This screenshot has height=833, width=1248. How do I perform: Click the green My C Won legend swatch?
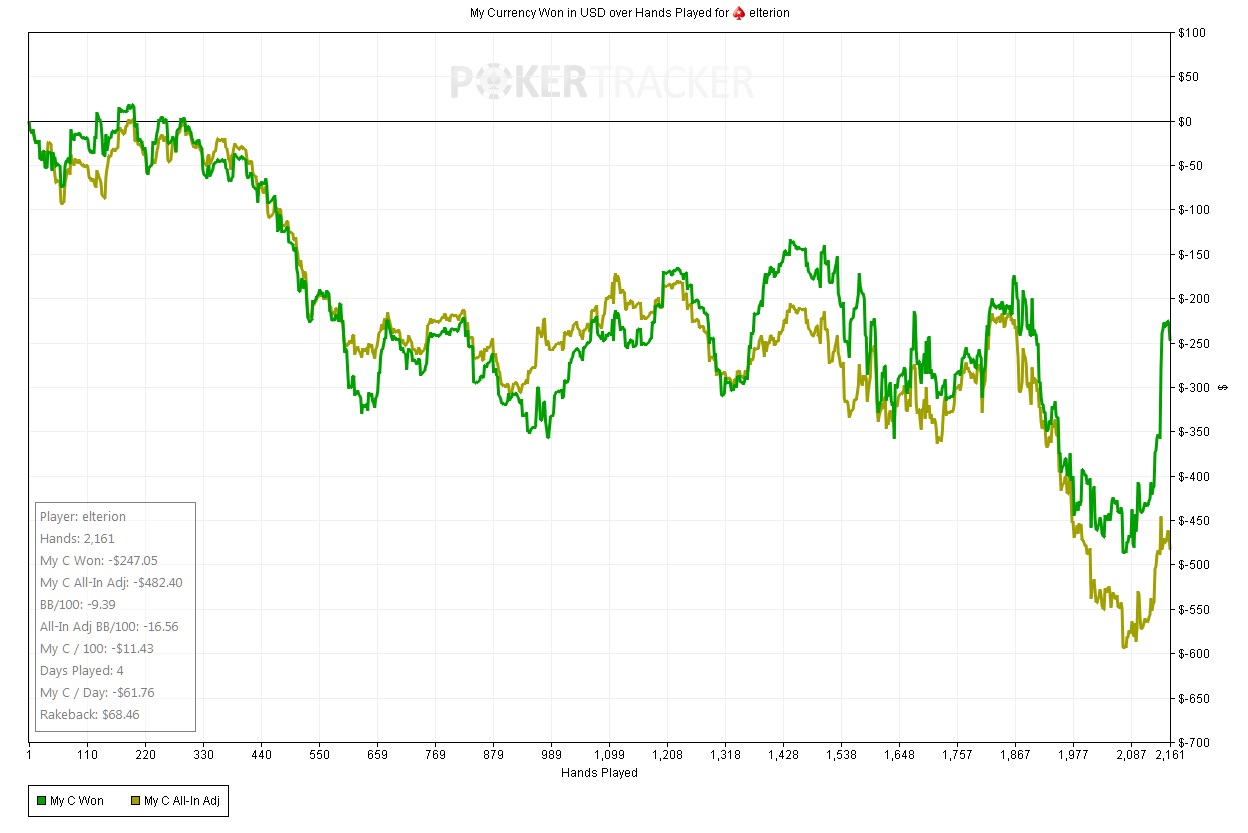pos(41,800)
